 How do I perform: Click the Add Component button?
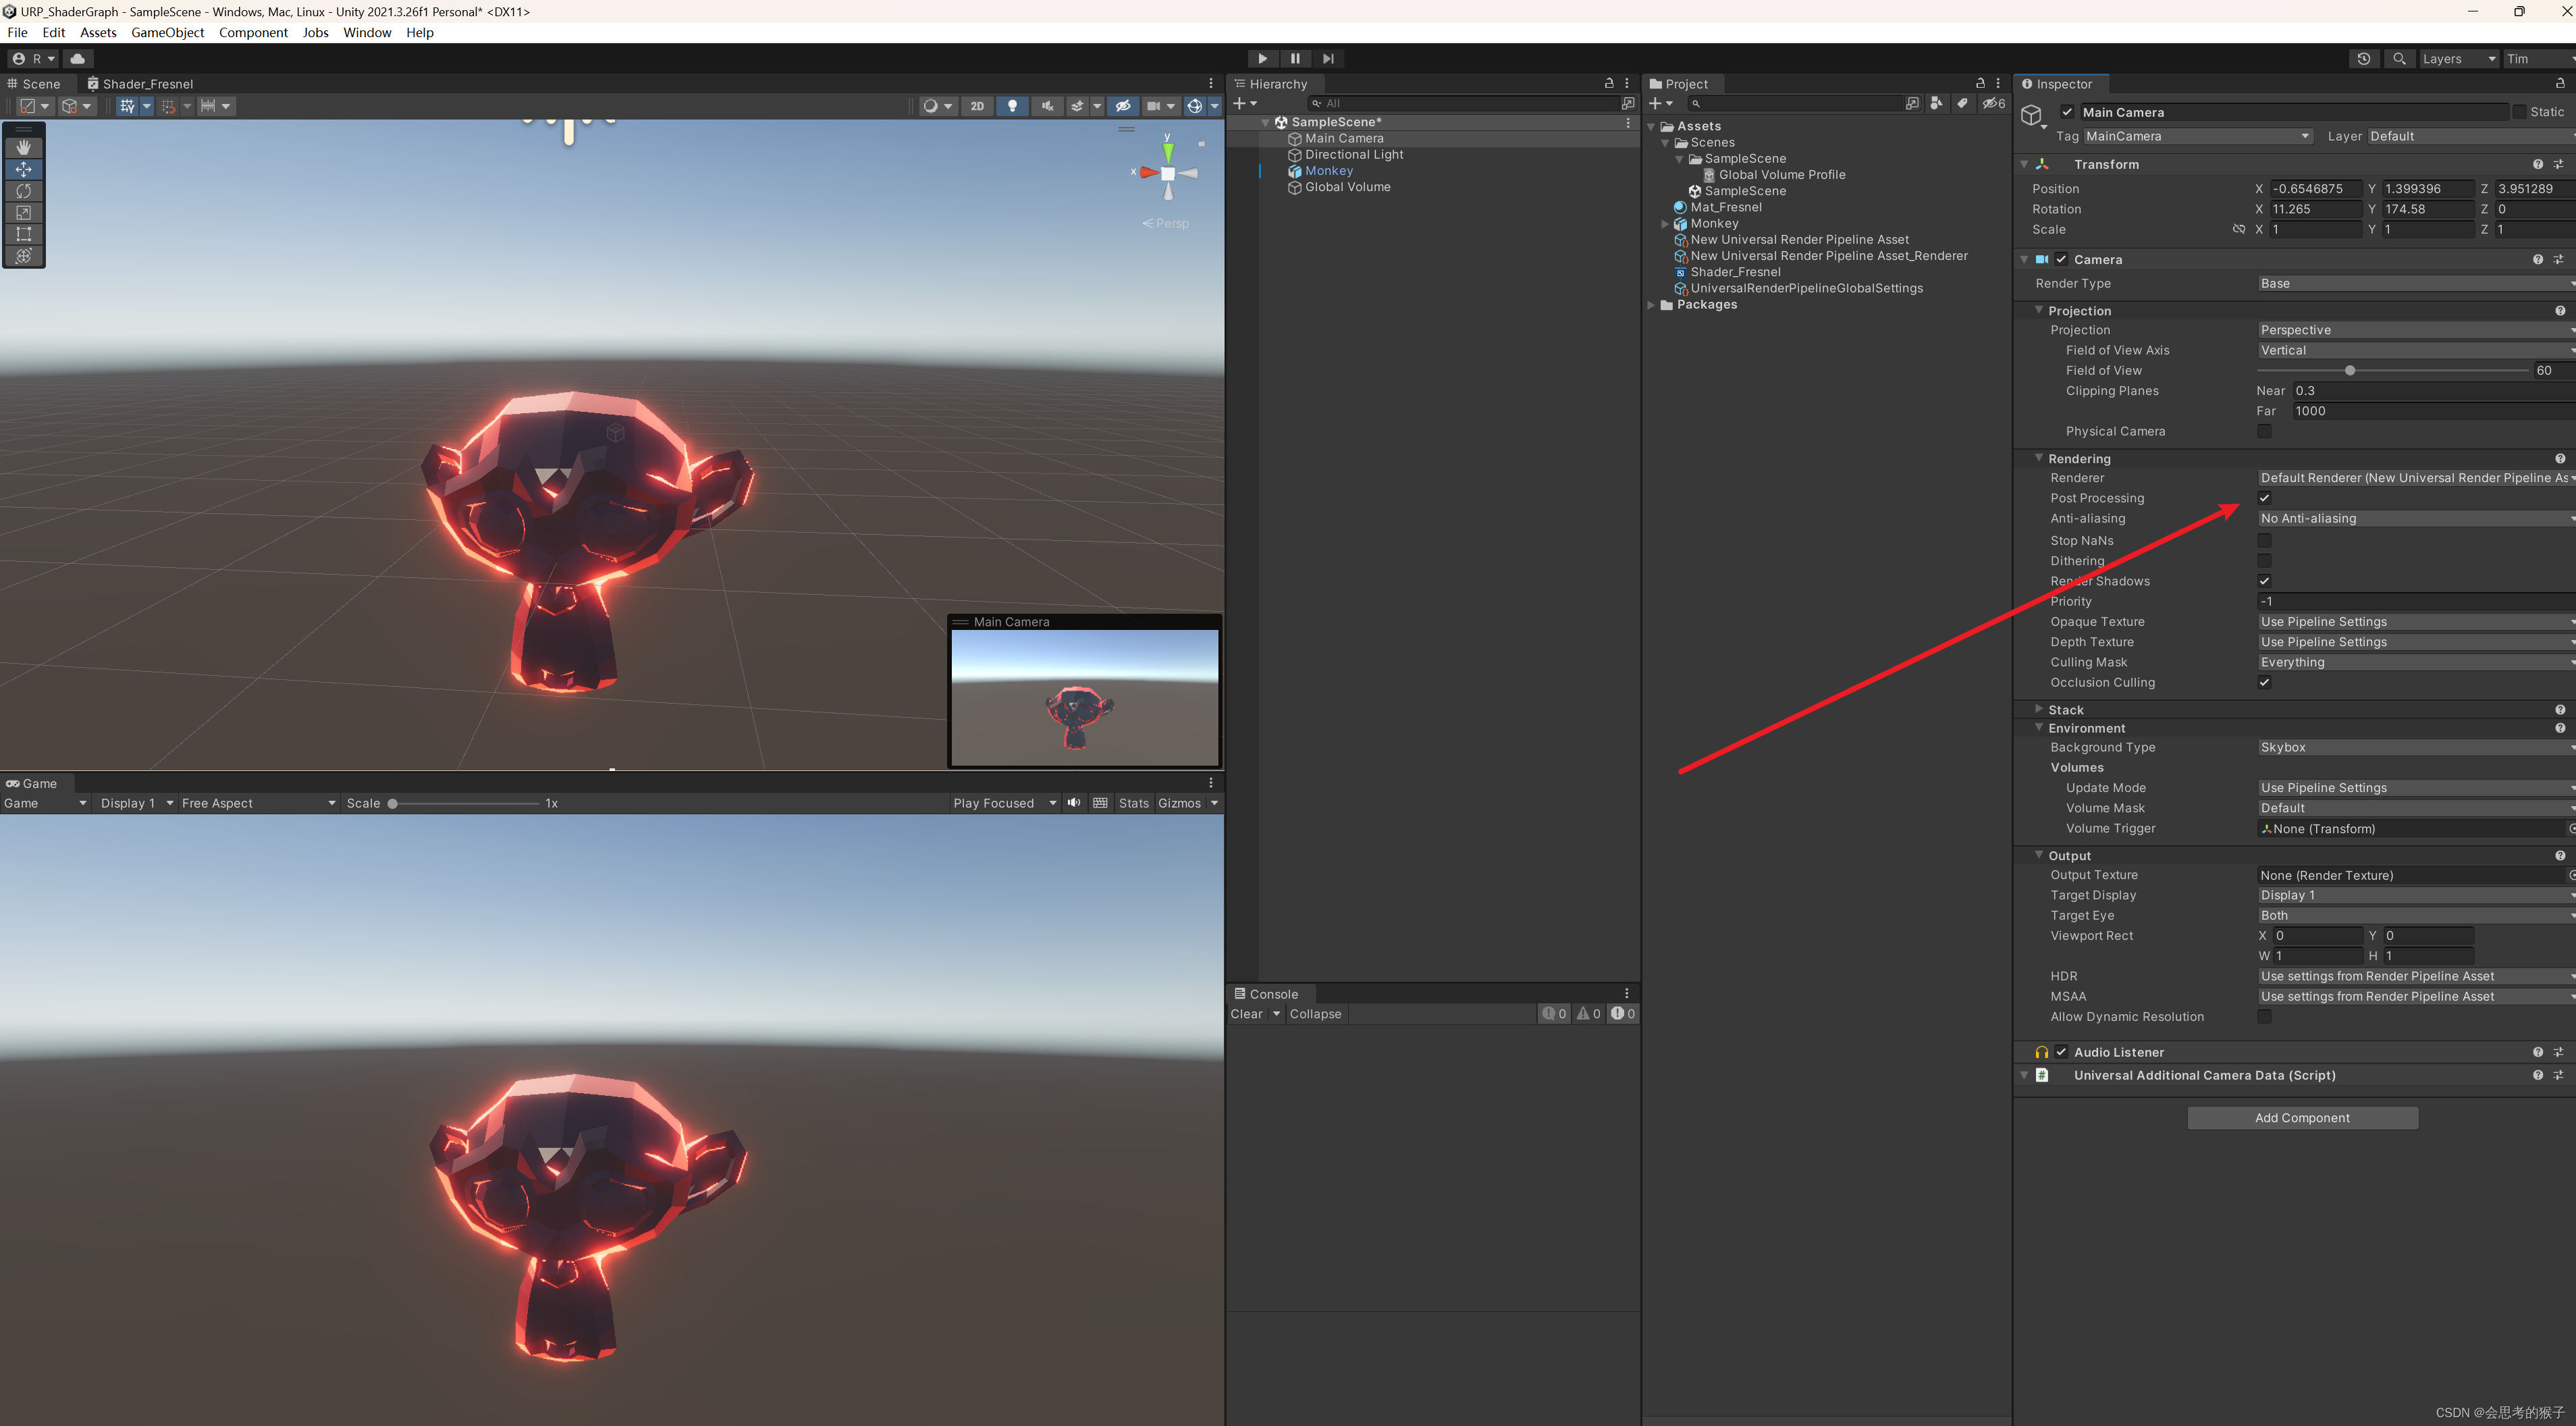[2302, 1117]
